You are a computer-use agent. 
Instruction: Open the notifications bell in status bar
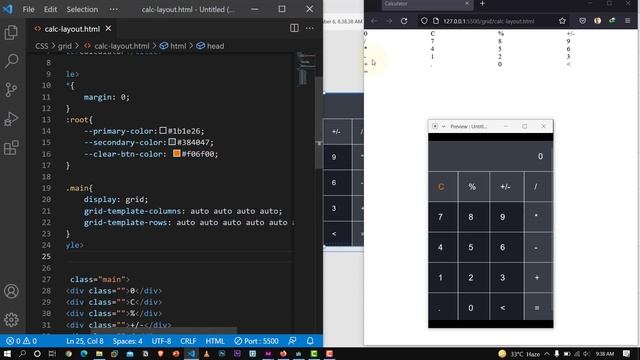(x=310, y=341)
